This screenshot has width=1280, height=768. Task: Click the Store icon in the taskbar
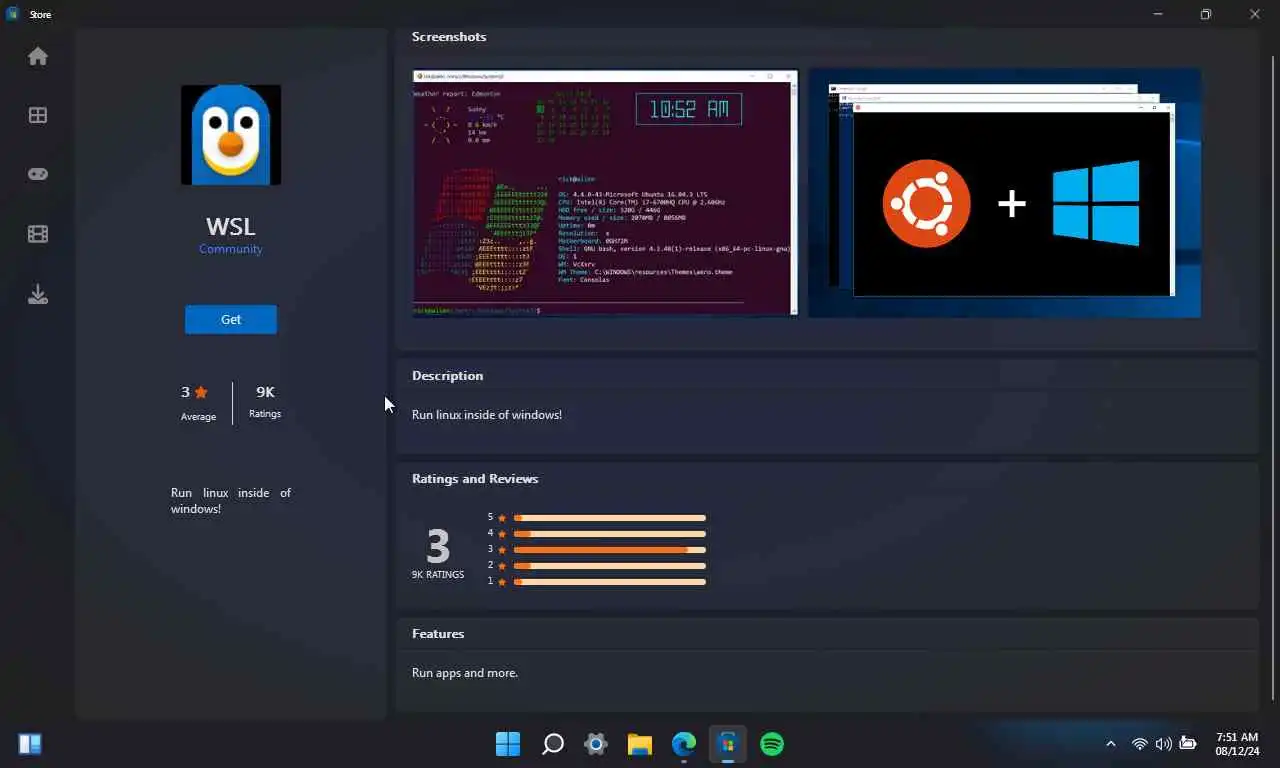(x=728, y=744)
